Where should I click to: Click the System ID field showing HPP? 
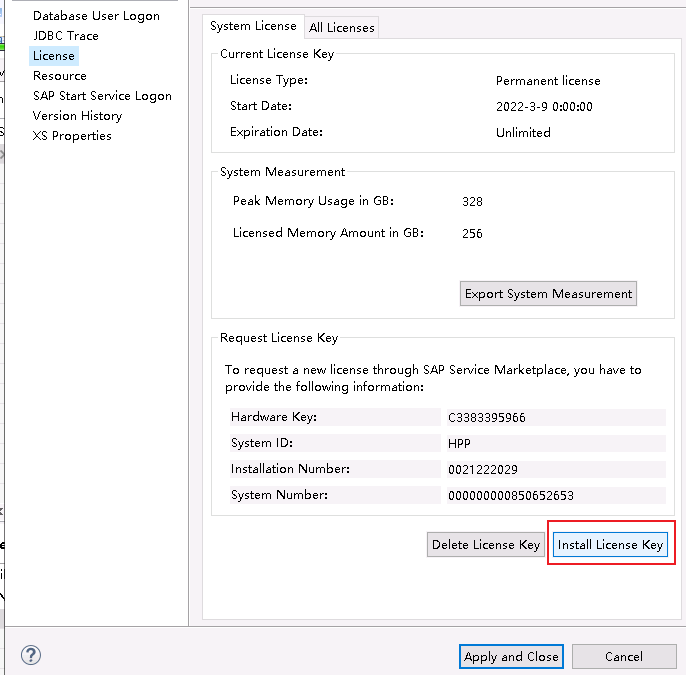(555, 443)
